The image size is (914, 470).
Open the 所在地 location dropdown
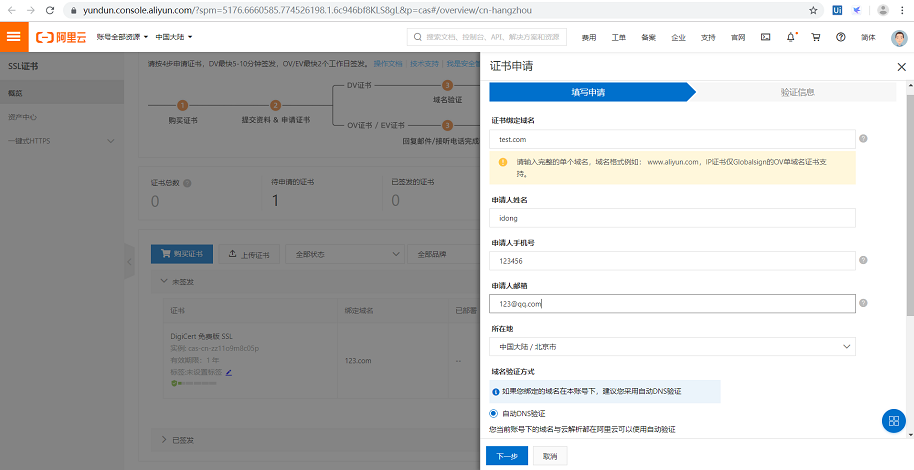click(x=673, y=346)
